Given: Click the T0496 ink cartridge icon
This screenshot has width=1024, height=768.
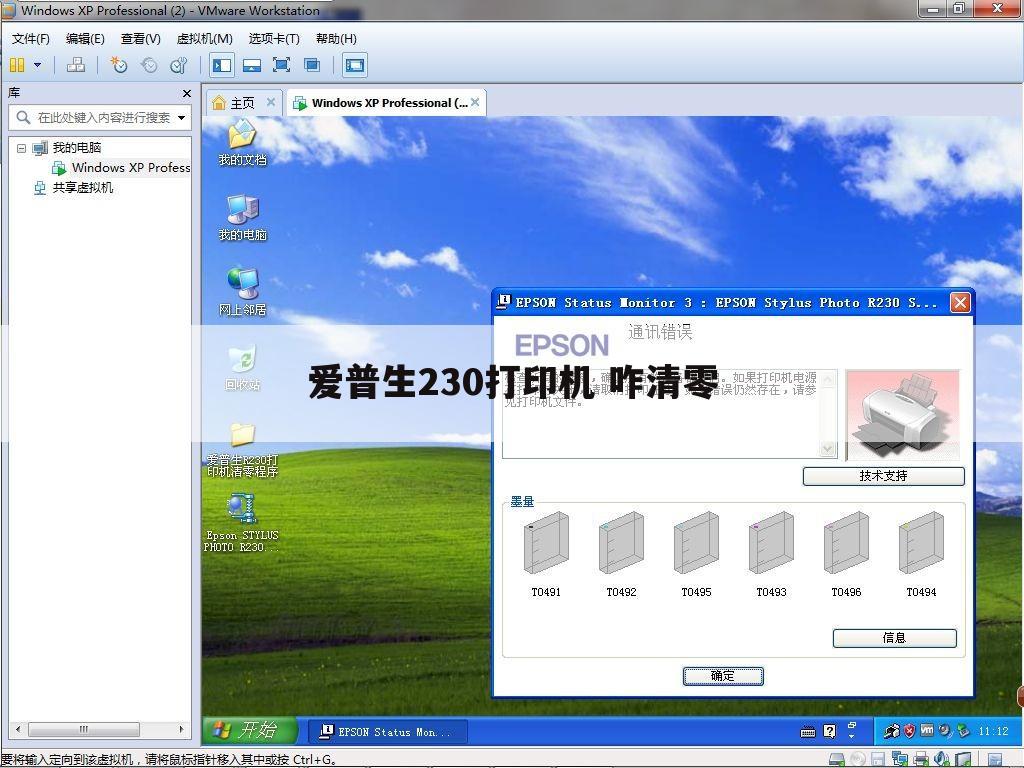Looking at the screenshot, I should (846, 543).
